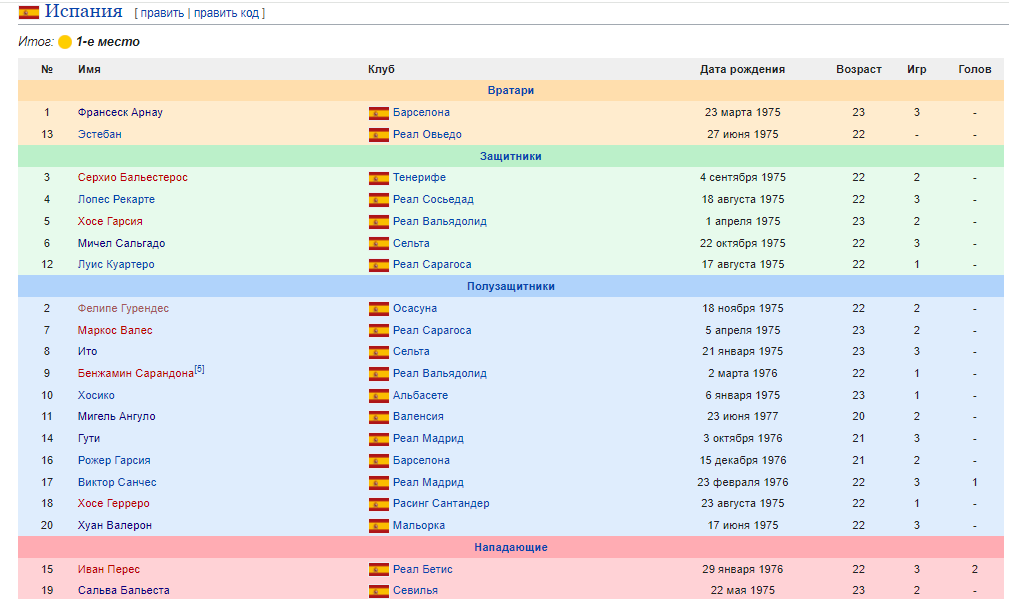Screen dimensions: 1009x599
Task: Click the flag icon next to Расинг Сантандер
Action: pyautogui.click(x=378, y=504)
